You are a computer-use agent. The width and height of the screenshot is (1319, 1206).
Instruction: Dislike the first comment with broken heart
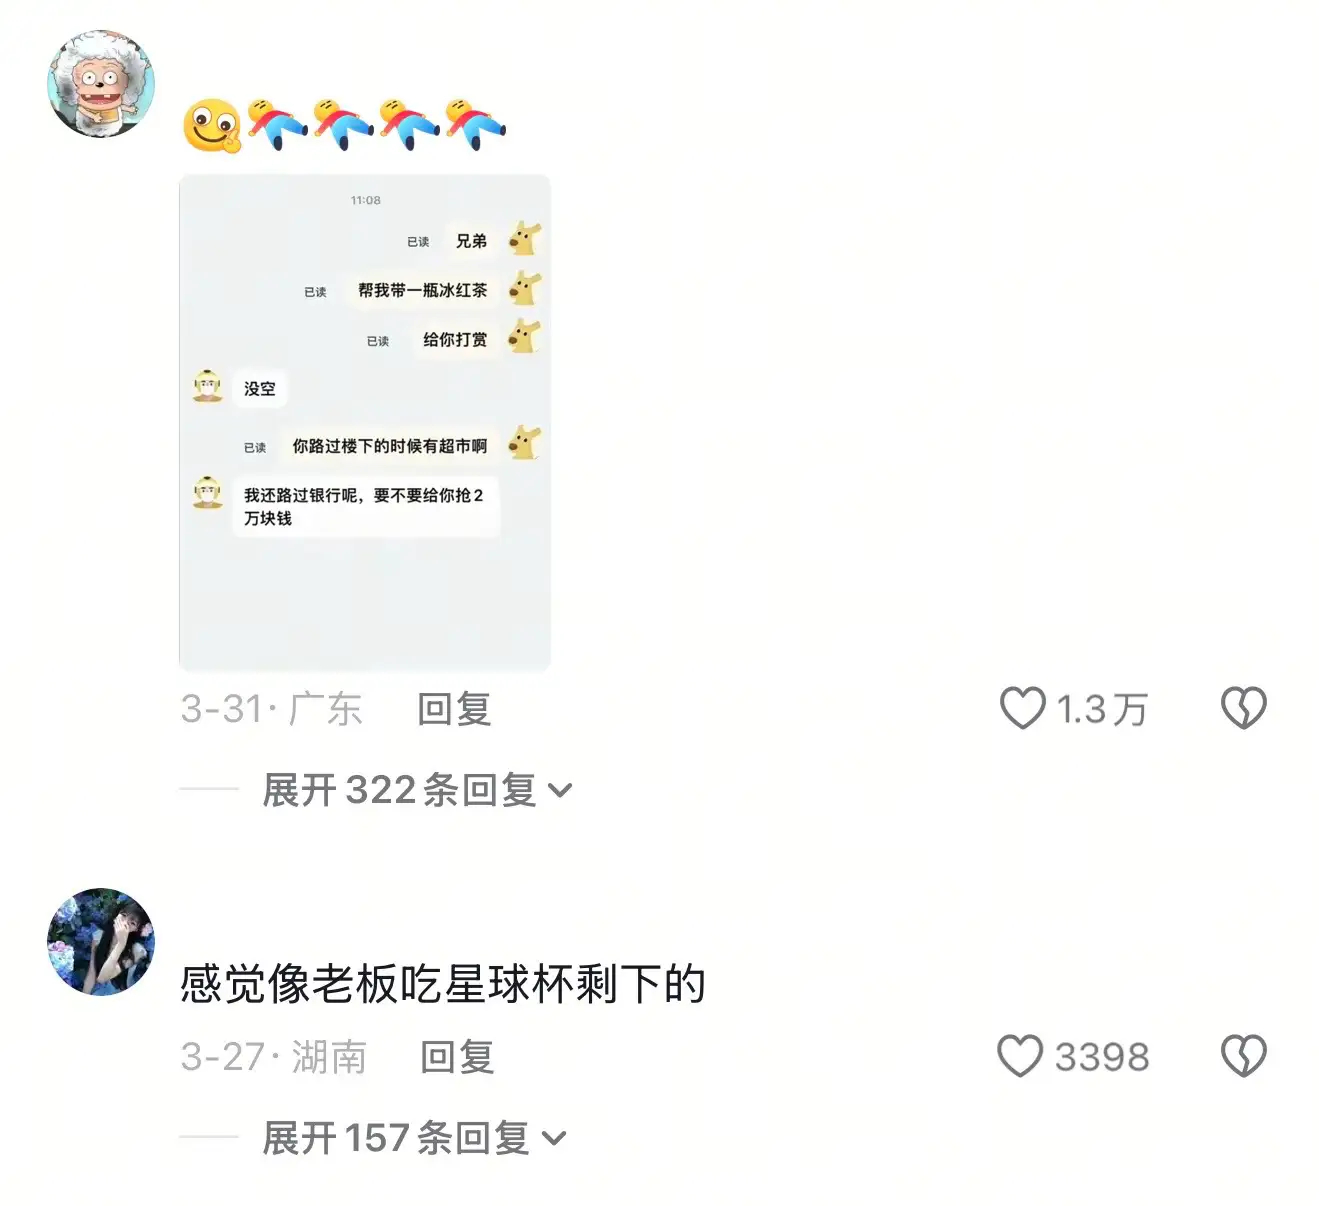click(x=1243, y=708)
